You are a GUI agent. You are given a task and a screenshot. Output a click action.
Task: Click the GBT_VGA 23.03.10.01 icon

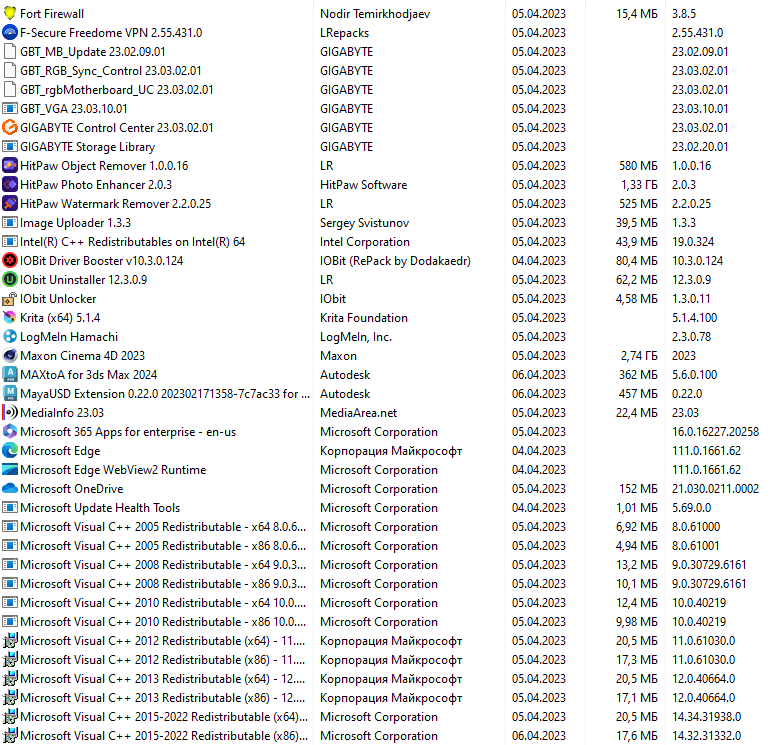[x=10, y=108]
